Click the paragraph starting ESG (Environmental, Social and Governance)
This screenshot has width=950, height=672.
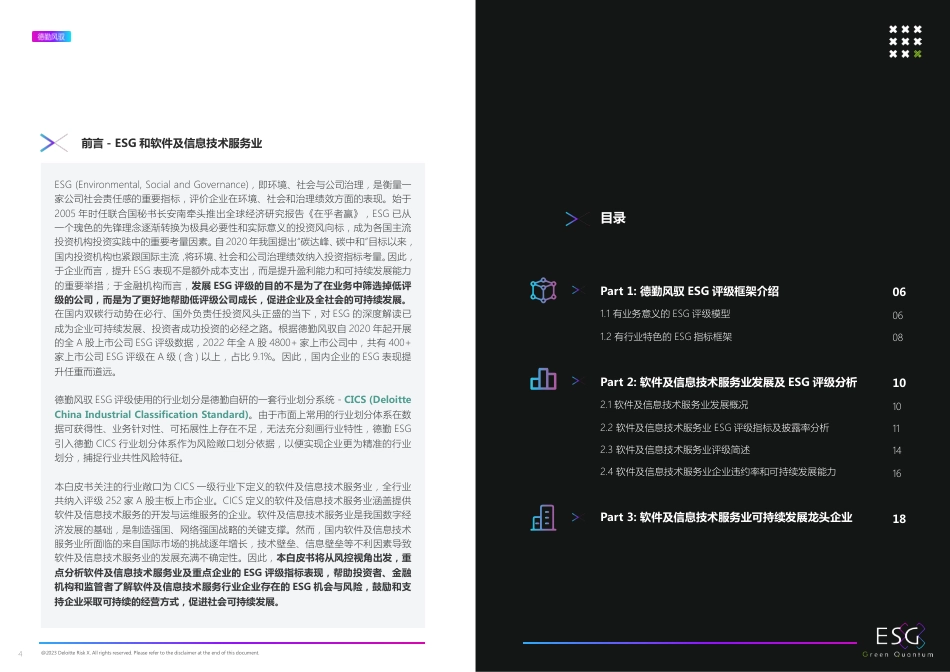[x=233, y=278]
